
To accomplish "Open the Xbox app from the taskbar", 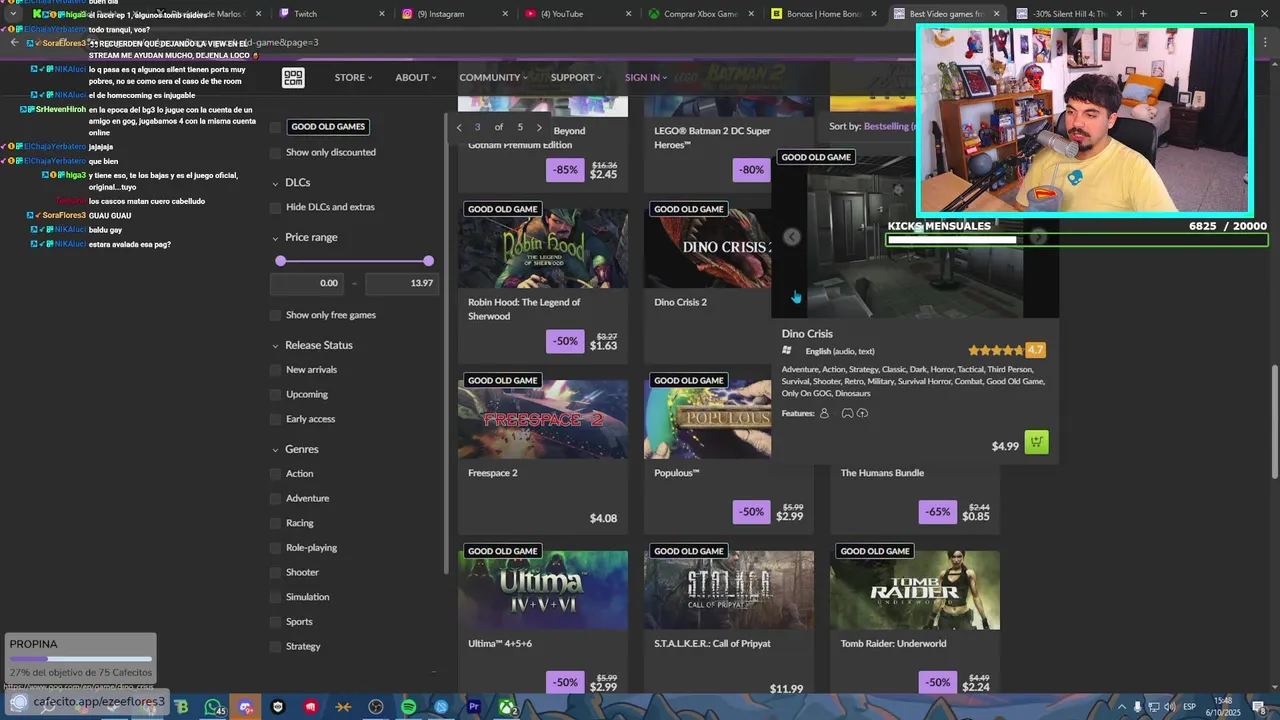I will pyautogui.click(x=507, y=707).
